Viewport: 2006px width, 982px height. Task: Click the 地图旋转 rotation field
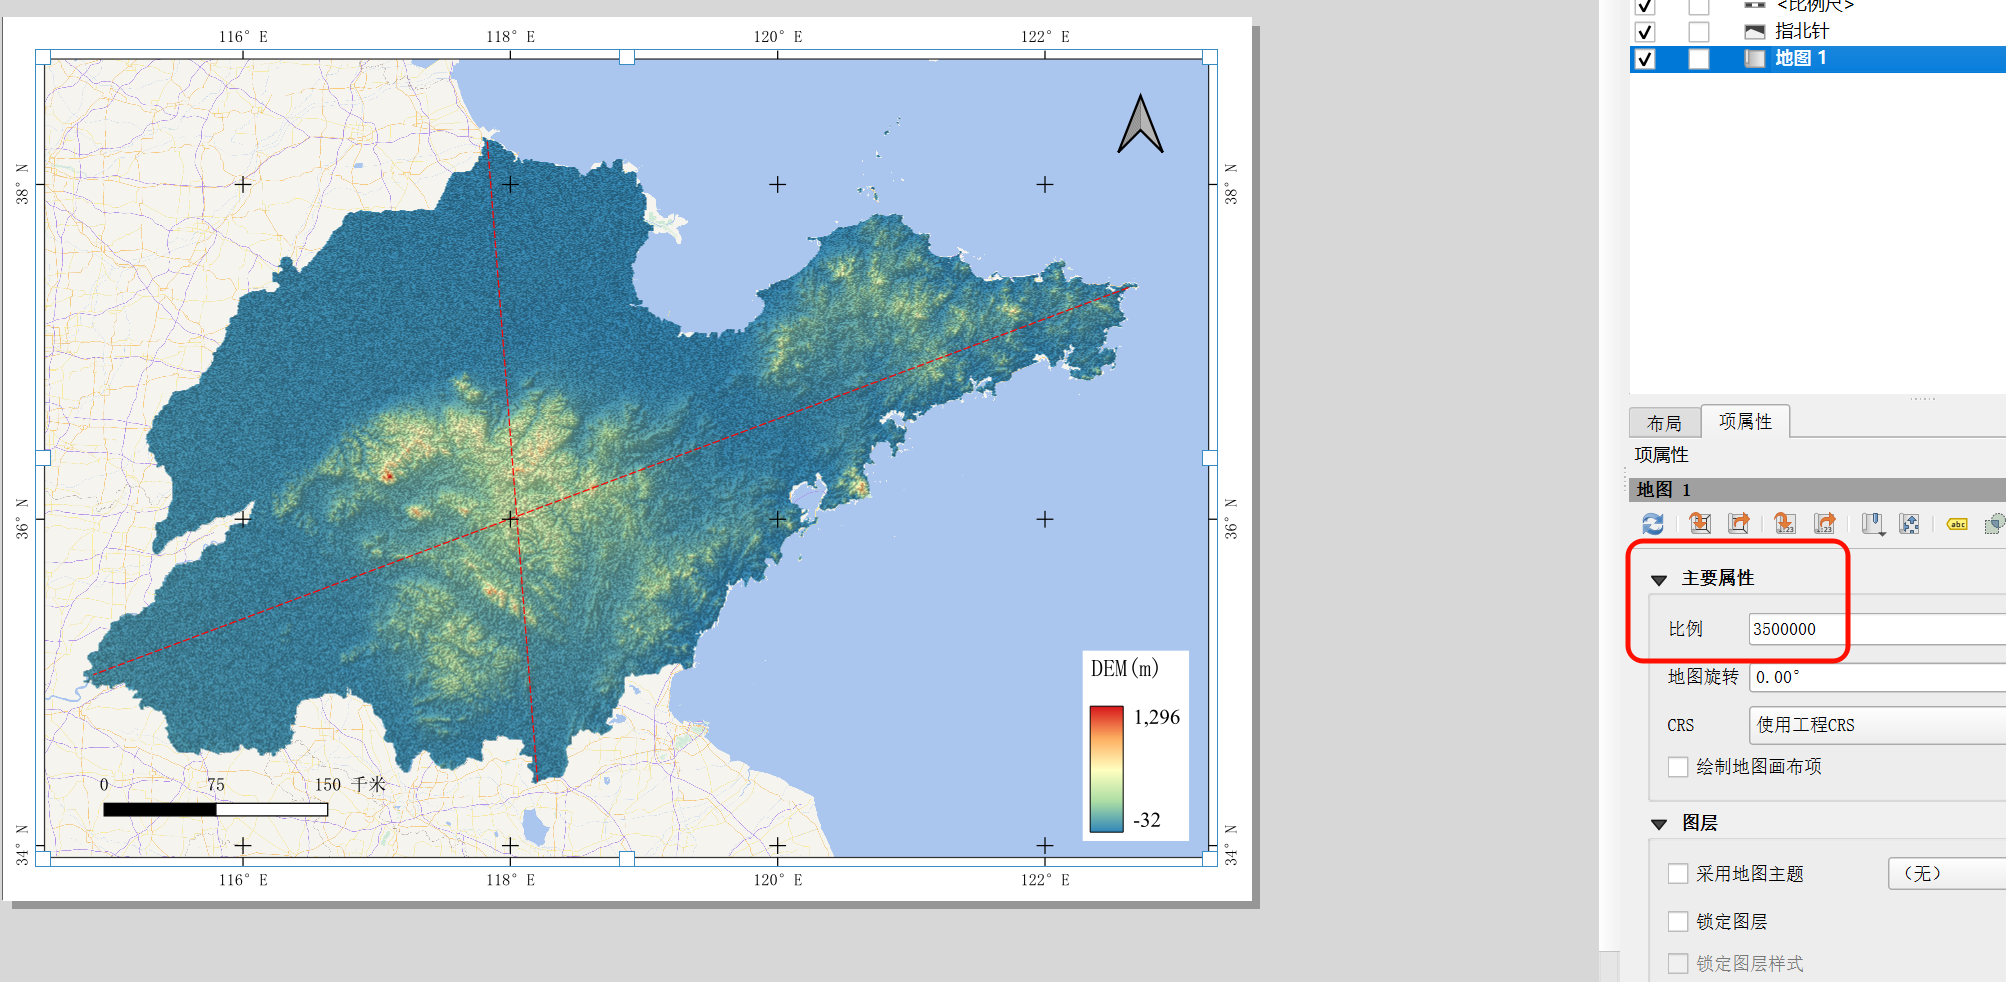click(1877, 677)
